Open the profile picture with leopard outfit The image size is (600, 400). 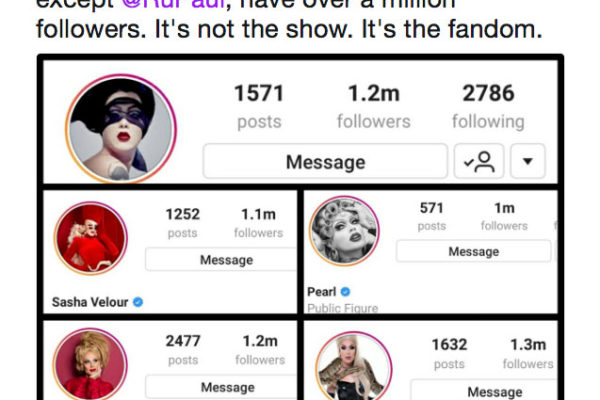point(354,367)
